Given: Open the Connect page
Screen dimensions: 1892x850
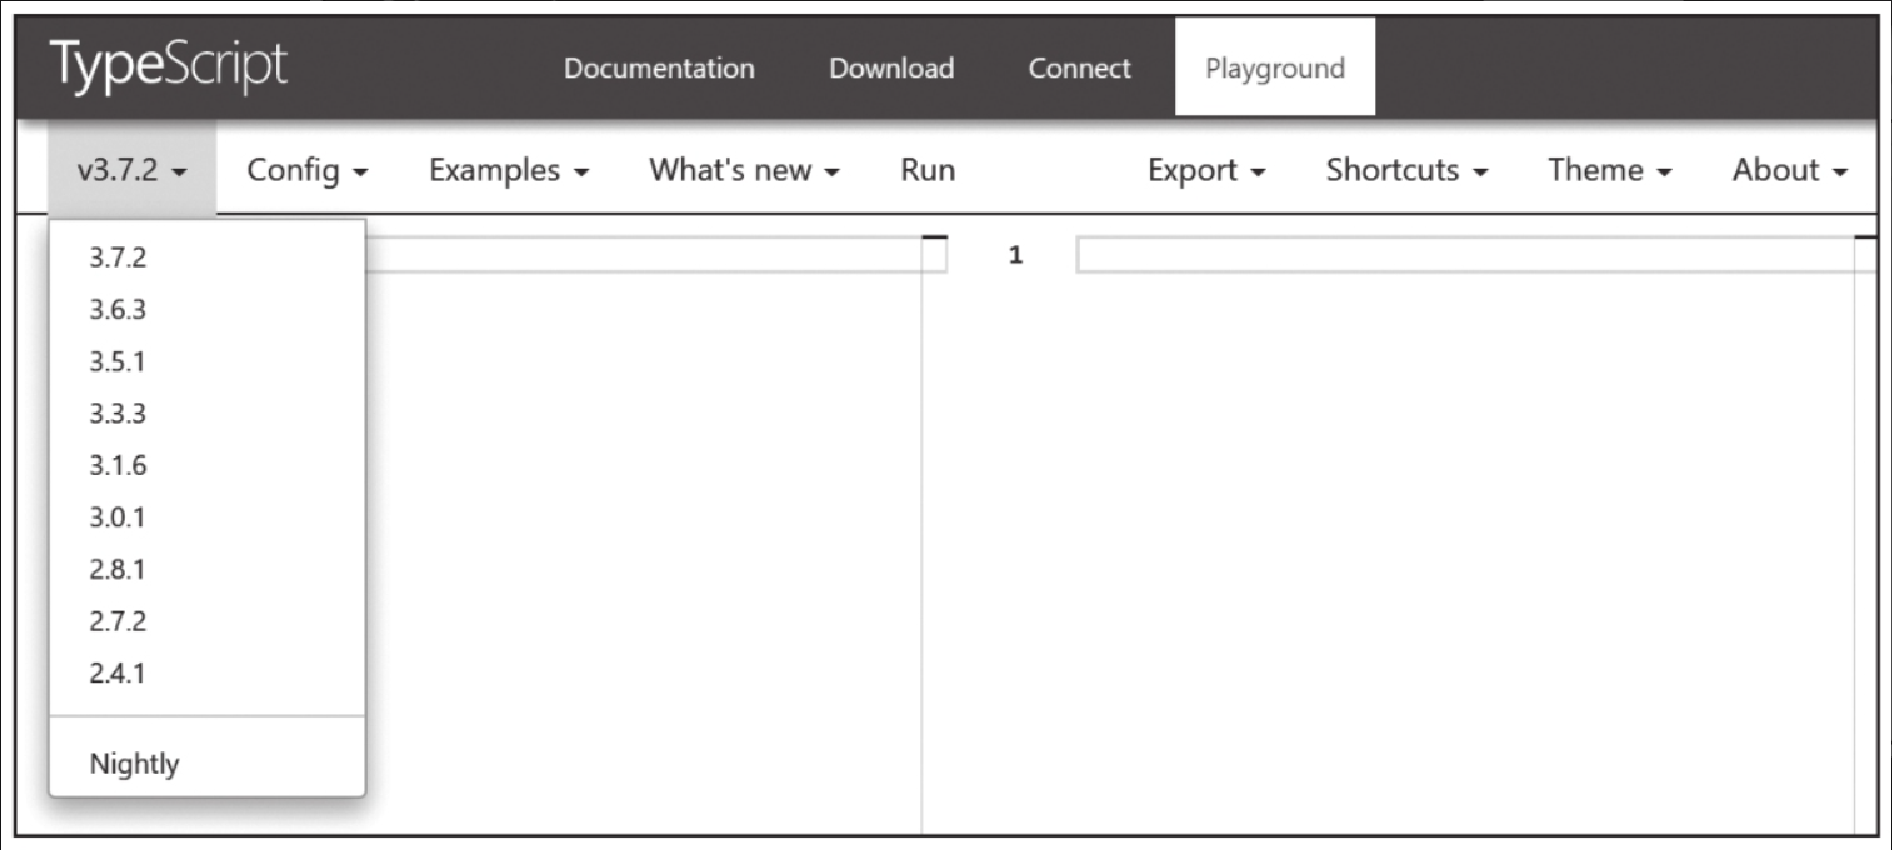Looking at the screenshot, I should [1079, 68].
